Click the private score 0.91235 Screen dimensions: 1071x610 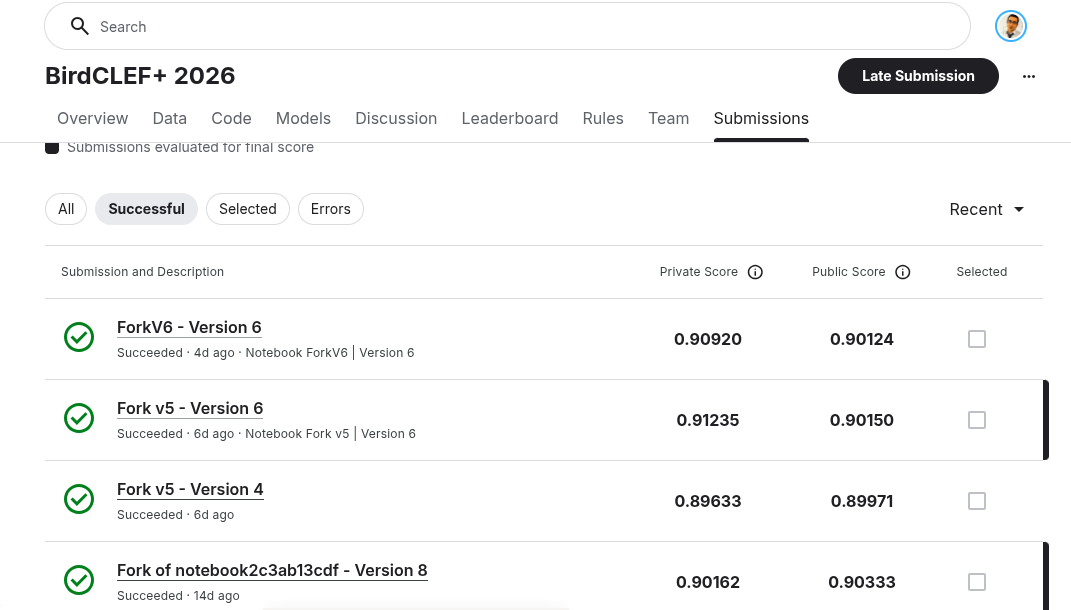pos(708,420)
